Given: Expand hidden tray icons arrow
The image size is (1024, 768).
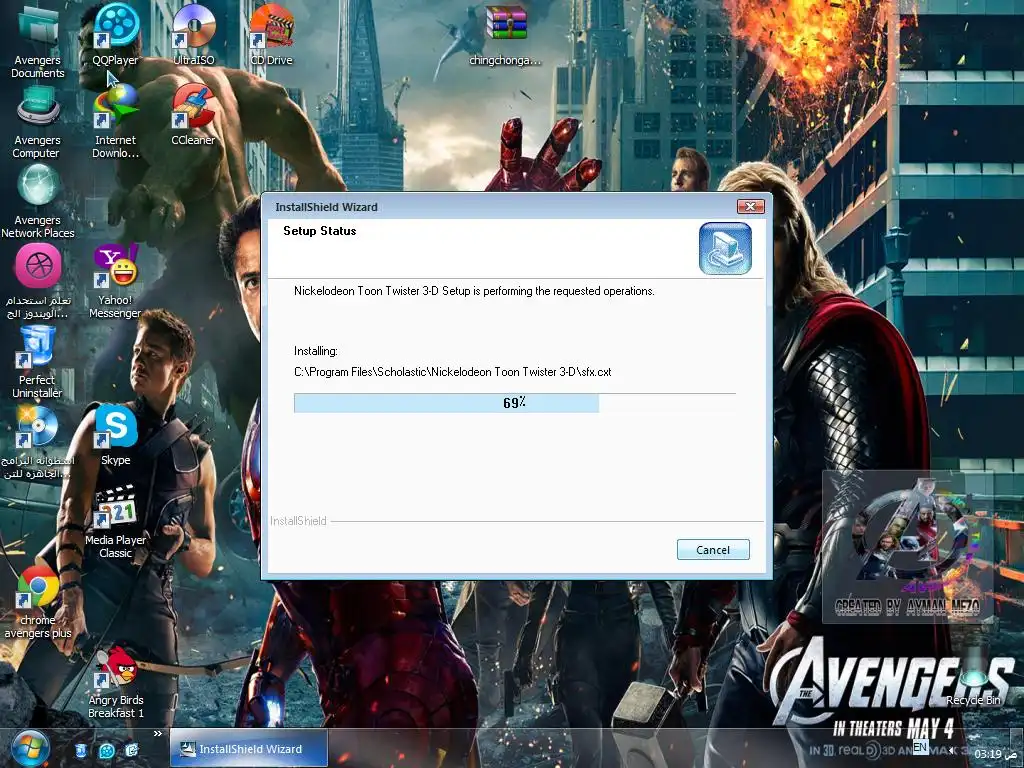Looking at the screenshot, I should point(952,750).
